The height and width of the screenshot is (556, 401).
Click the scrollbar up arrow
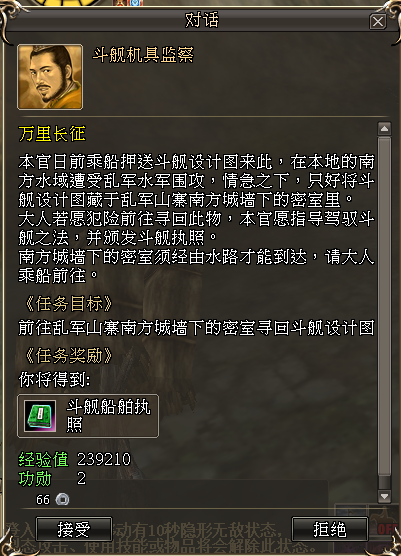(x=384, y=129)
